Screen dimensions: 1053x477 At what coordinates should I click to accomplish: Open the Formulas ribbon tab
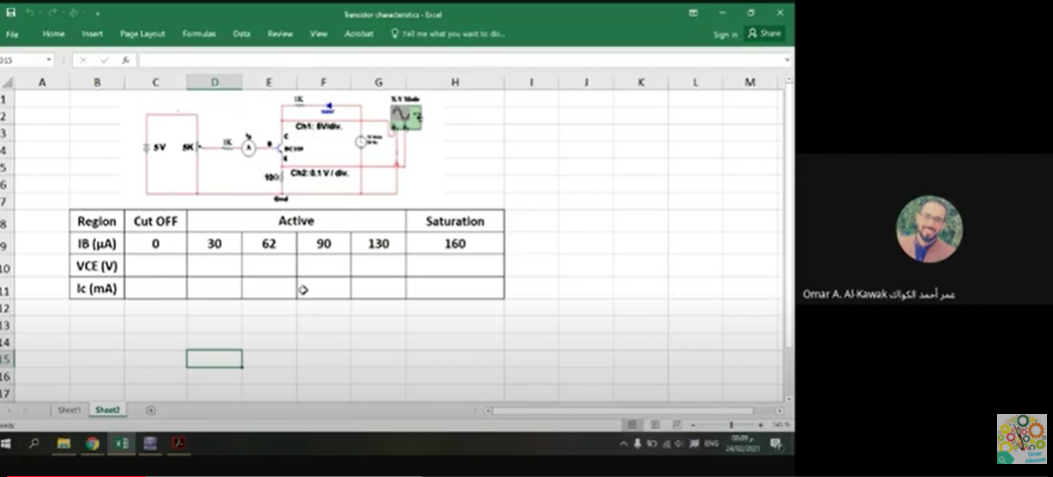tap(199, 33)
